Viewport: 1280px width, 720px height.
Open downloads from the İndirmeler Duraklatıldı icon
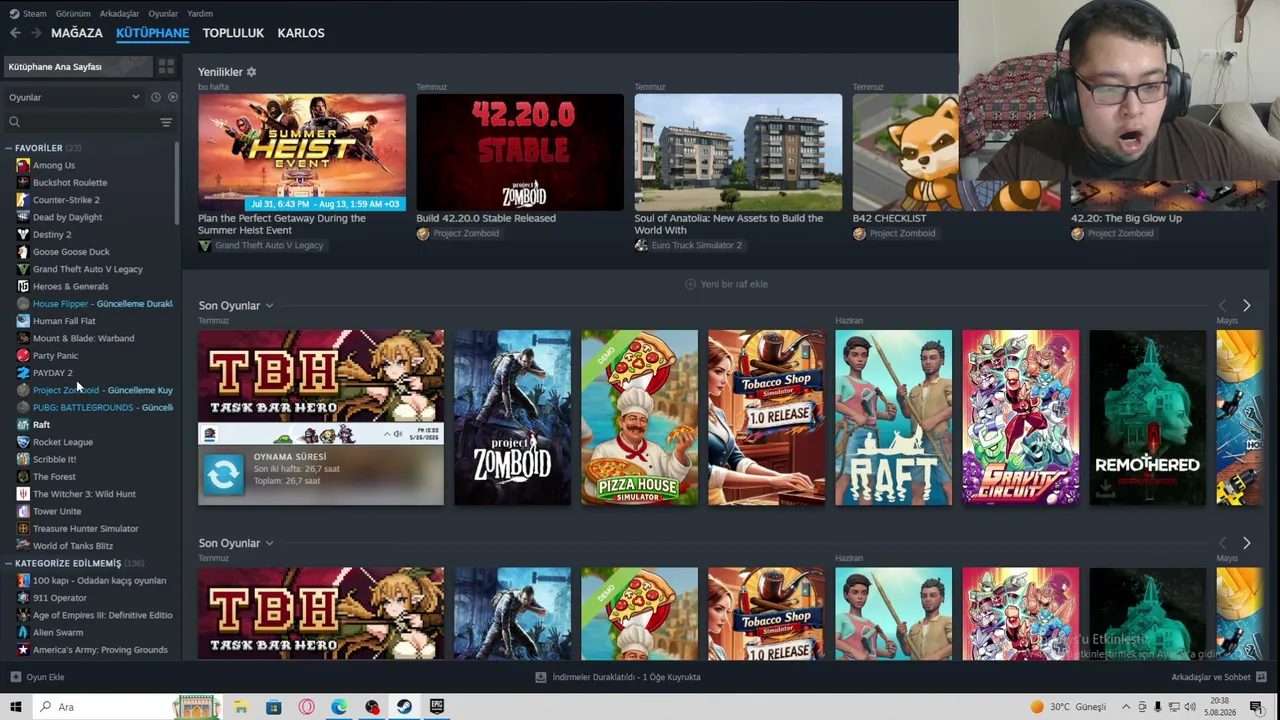[541, 677]
